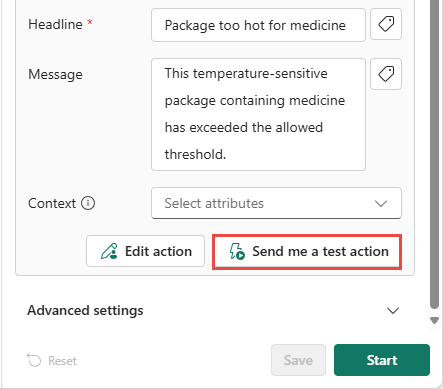
Task: Open the Select attributes dropdown
Action: [x=276, y=203]
